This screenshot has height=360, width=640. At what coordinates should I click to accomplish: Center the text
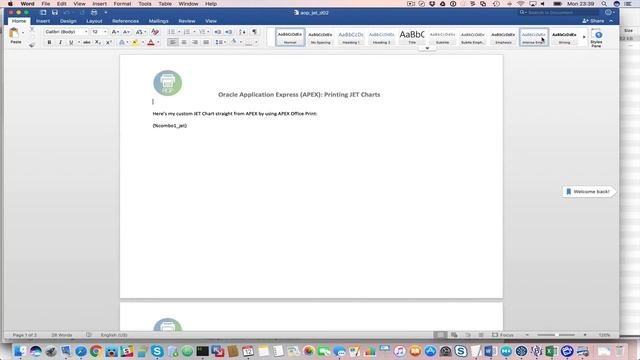point(184,42)
